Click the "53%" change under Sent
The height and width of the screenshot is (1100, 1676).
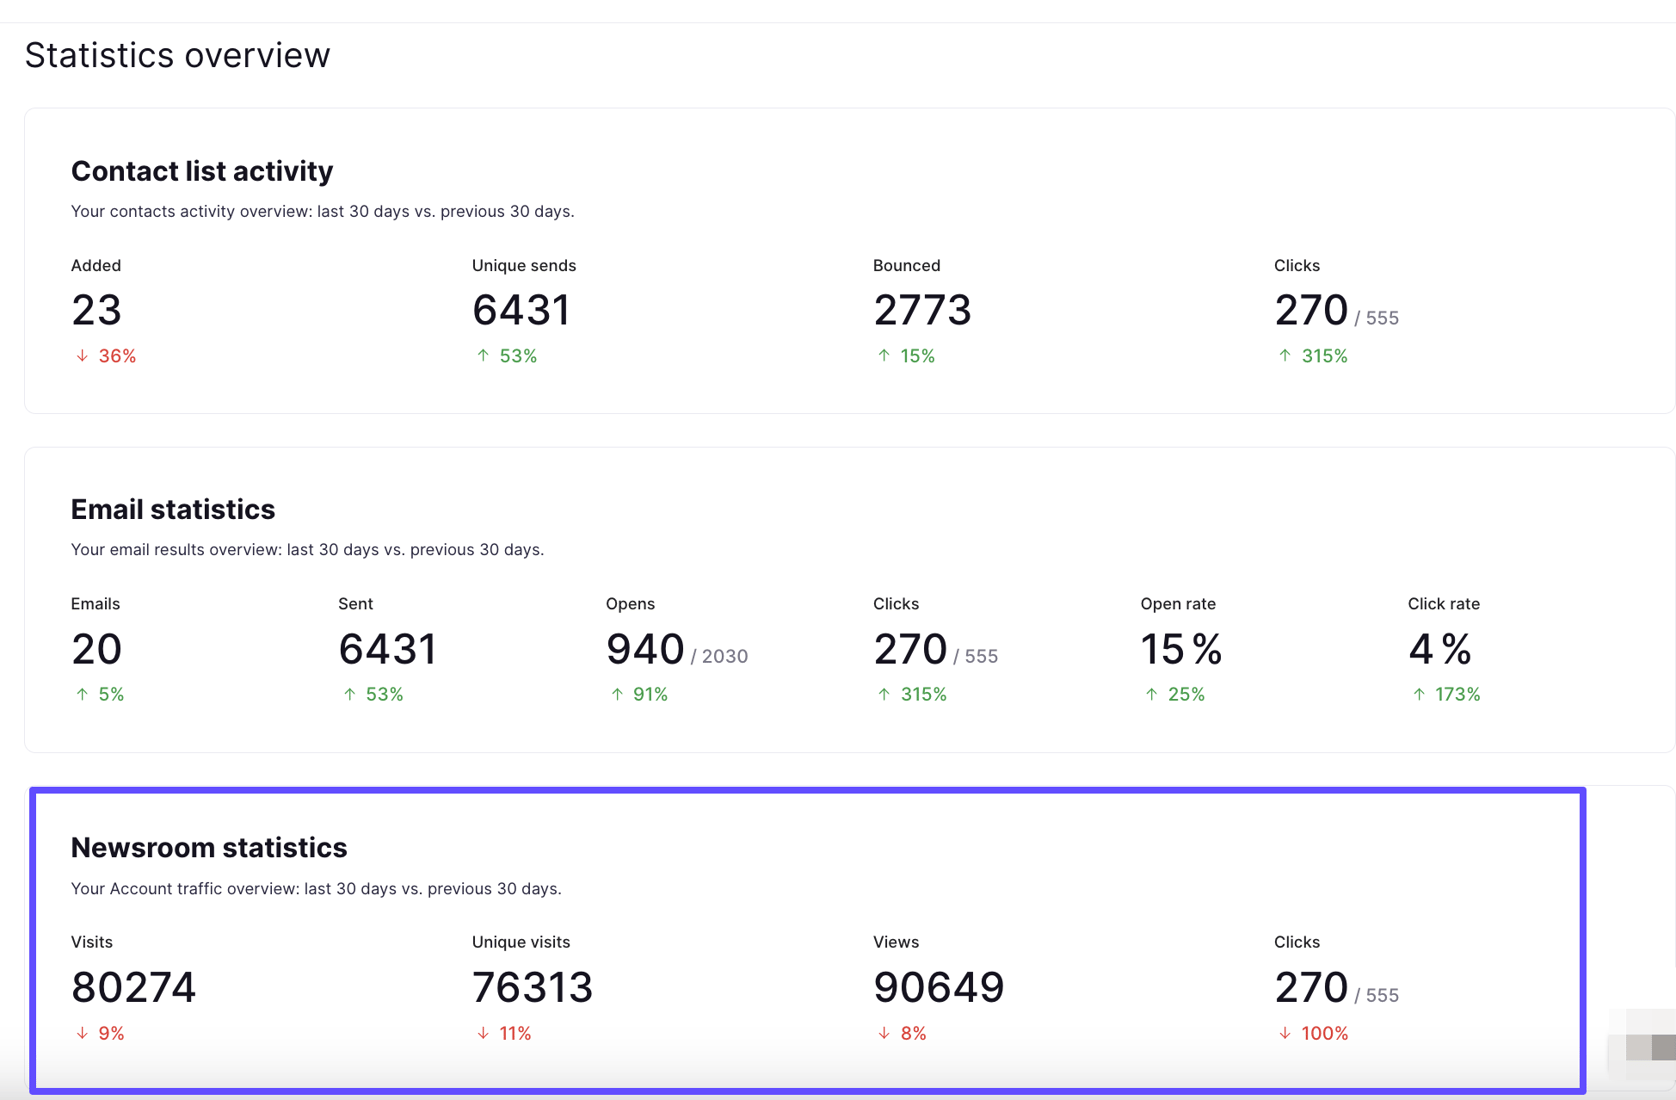pos(384,694)
